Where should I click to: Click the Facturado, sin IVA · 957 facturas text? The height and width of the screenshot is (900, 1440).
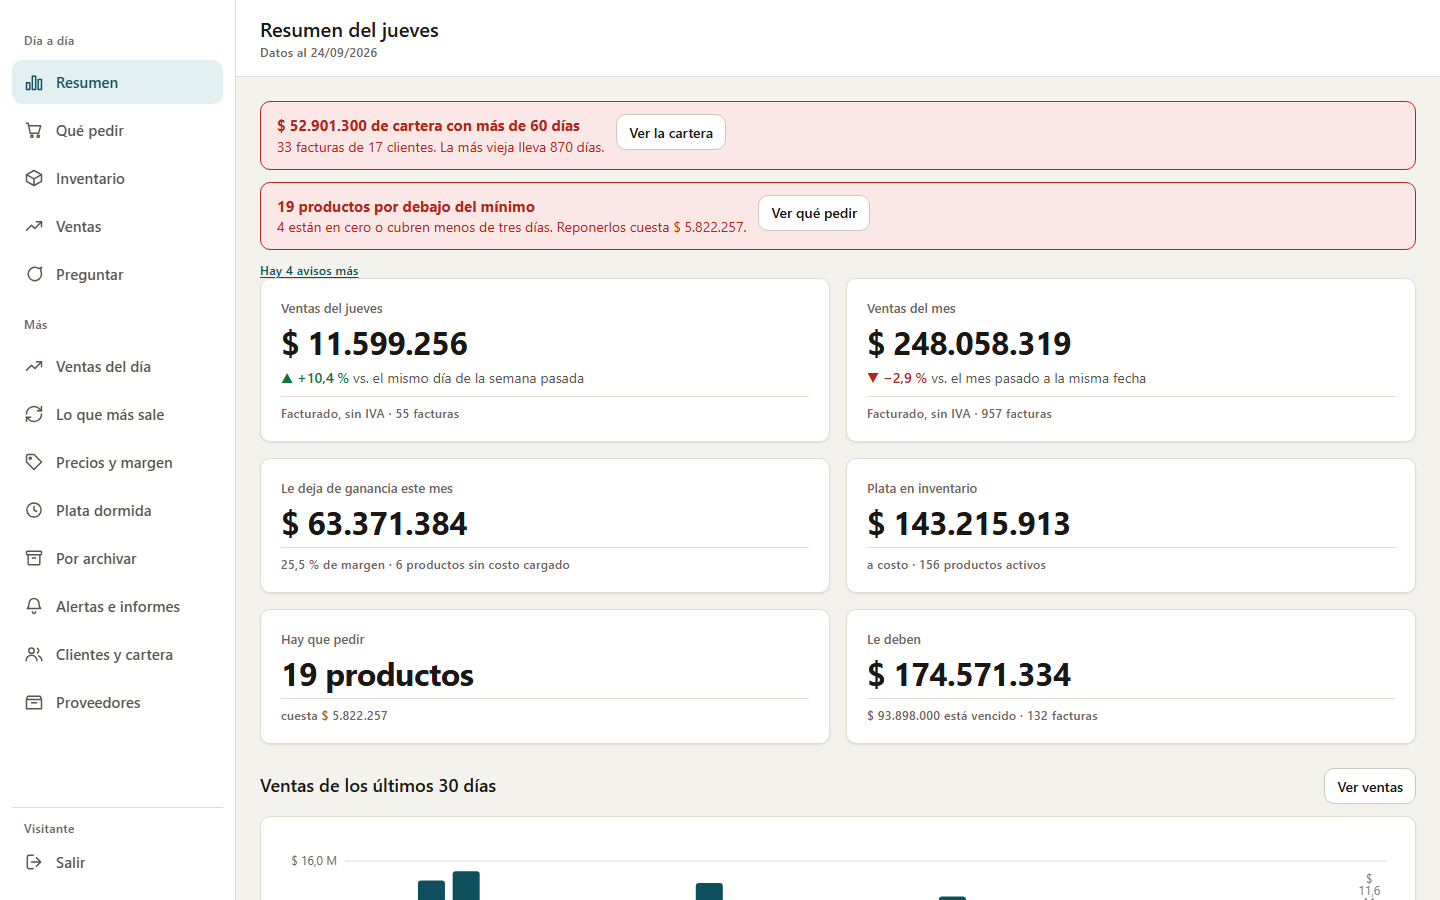pos(959,414)
